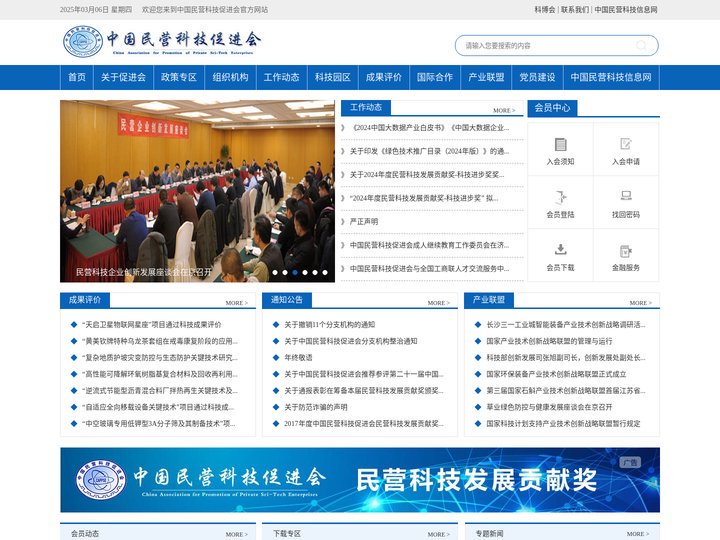720x540 pixels.
Task: Select 成果评价 in the navigation bar
Action: 383,77
